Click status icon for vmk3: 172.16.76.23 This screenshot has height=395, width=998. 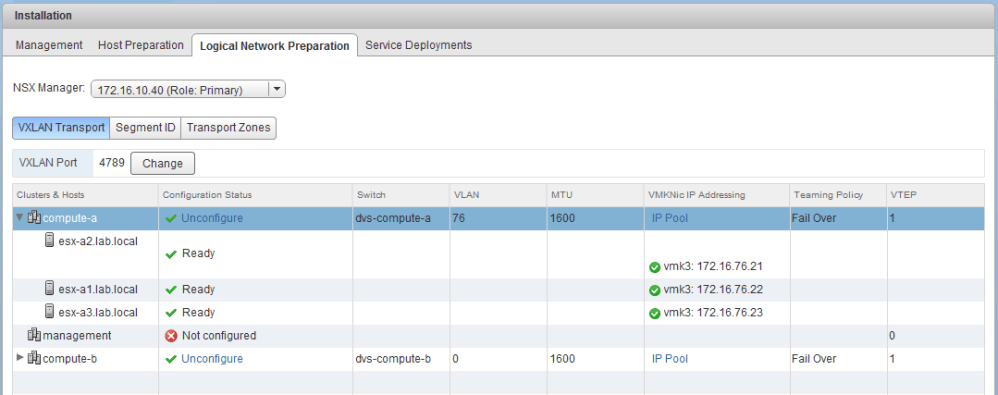pyautogui.click(x=654, y=313)
